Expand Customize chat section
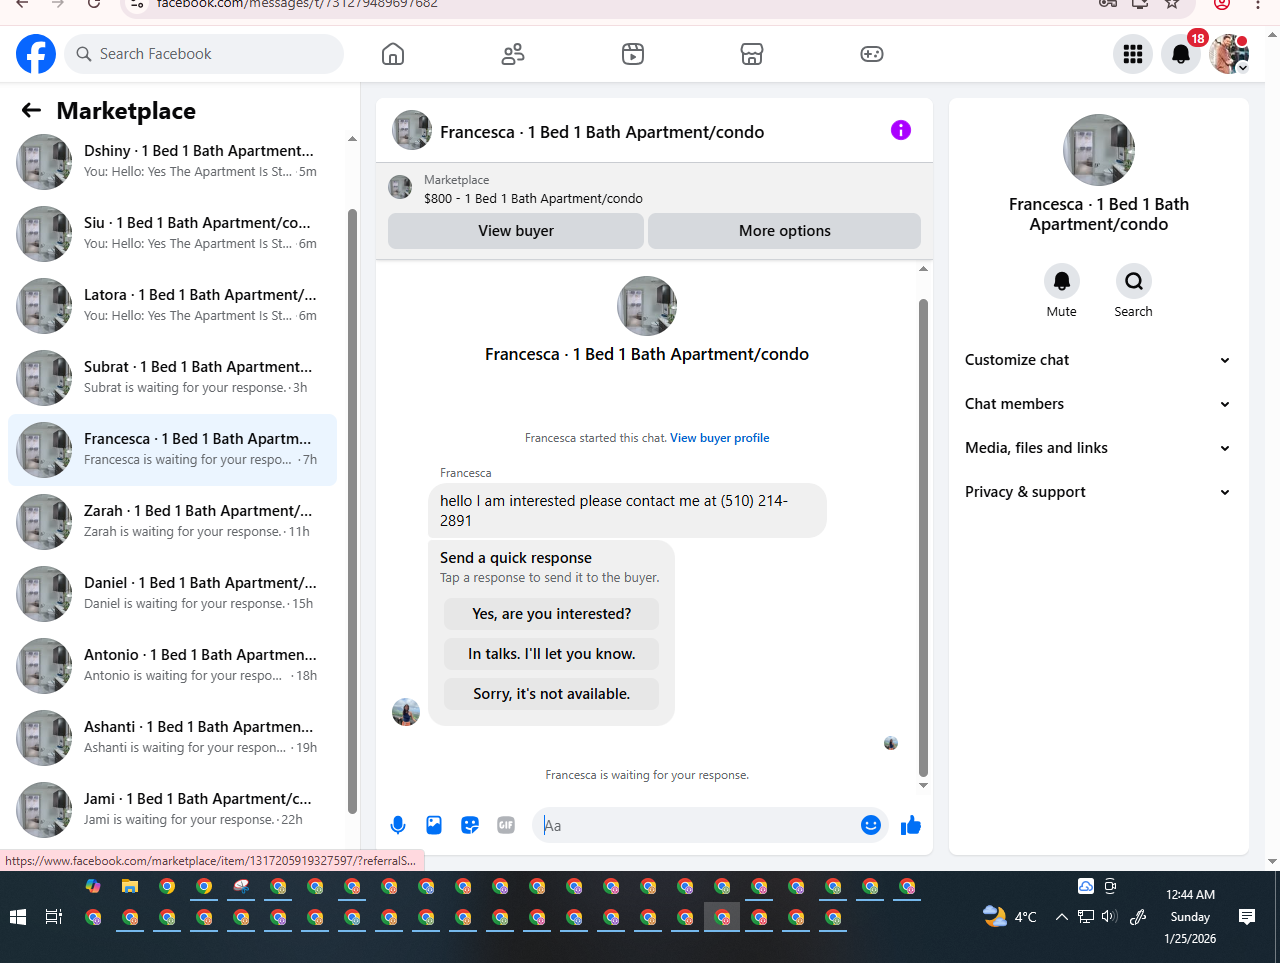This screenshot has height=963, width=1280. click(x=1098, y=360)
